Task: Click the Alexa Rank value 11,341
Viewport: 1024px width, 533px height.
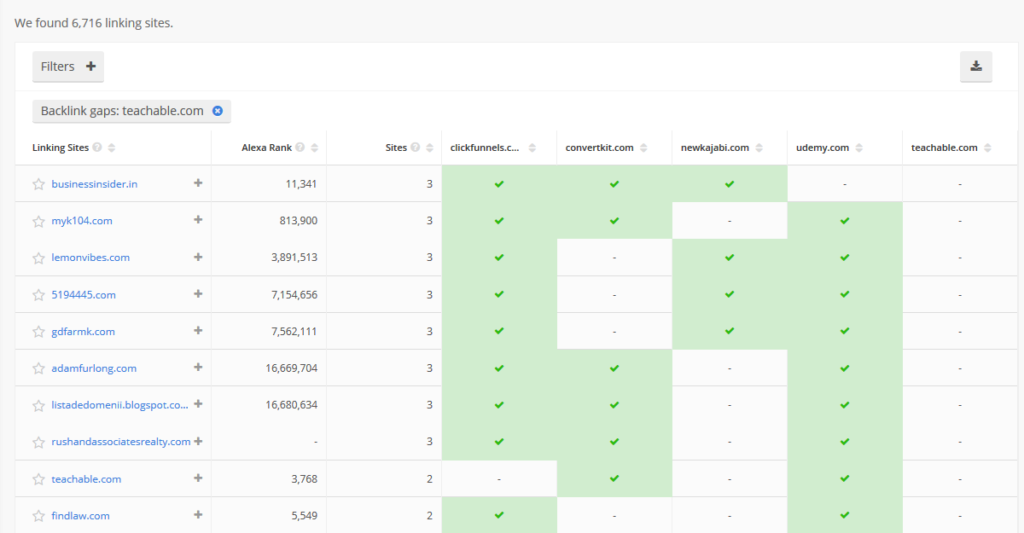Action: tap(301, 184)
